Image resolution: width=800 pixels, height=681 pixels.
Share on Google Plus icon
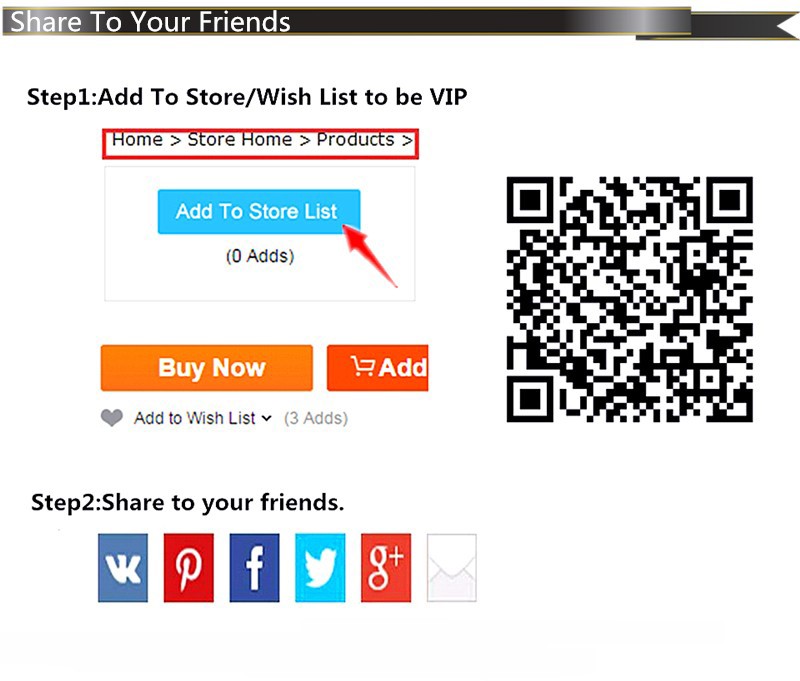[x=386, y=568]
